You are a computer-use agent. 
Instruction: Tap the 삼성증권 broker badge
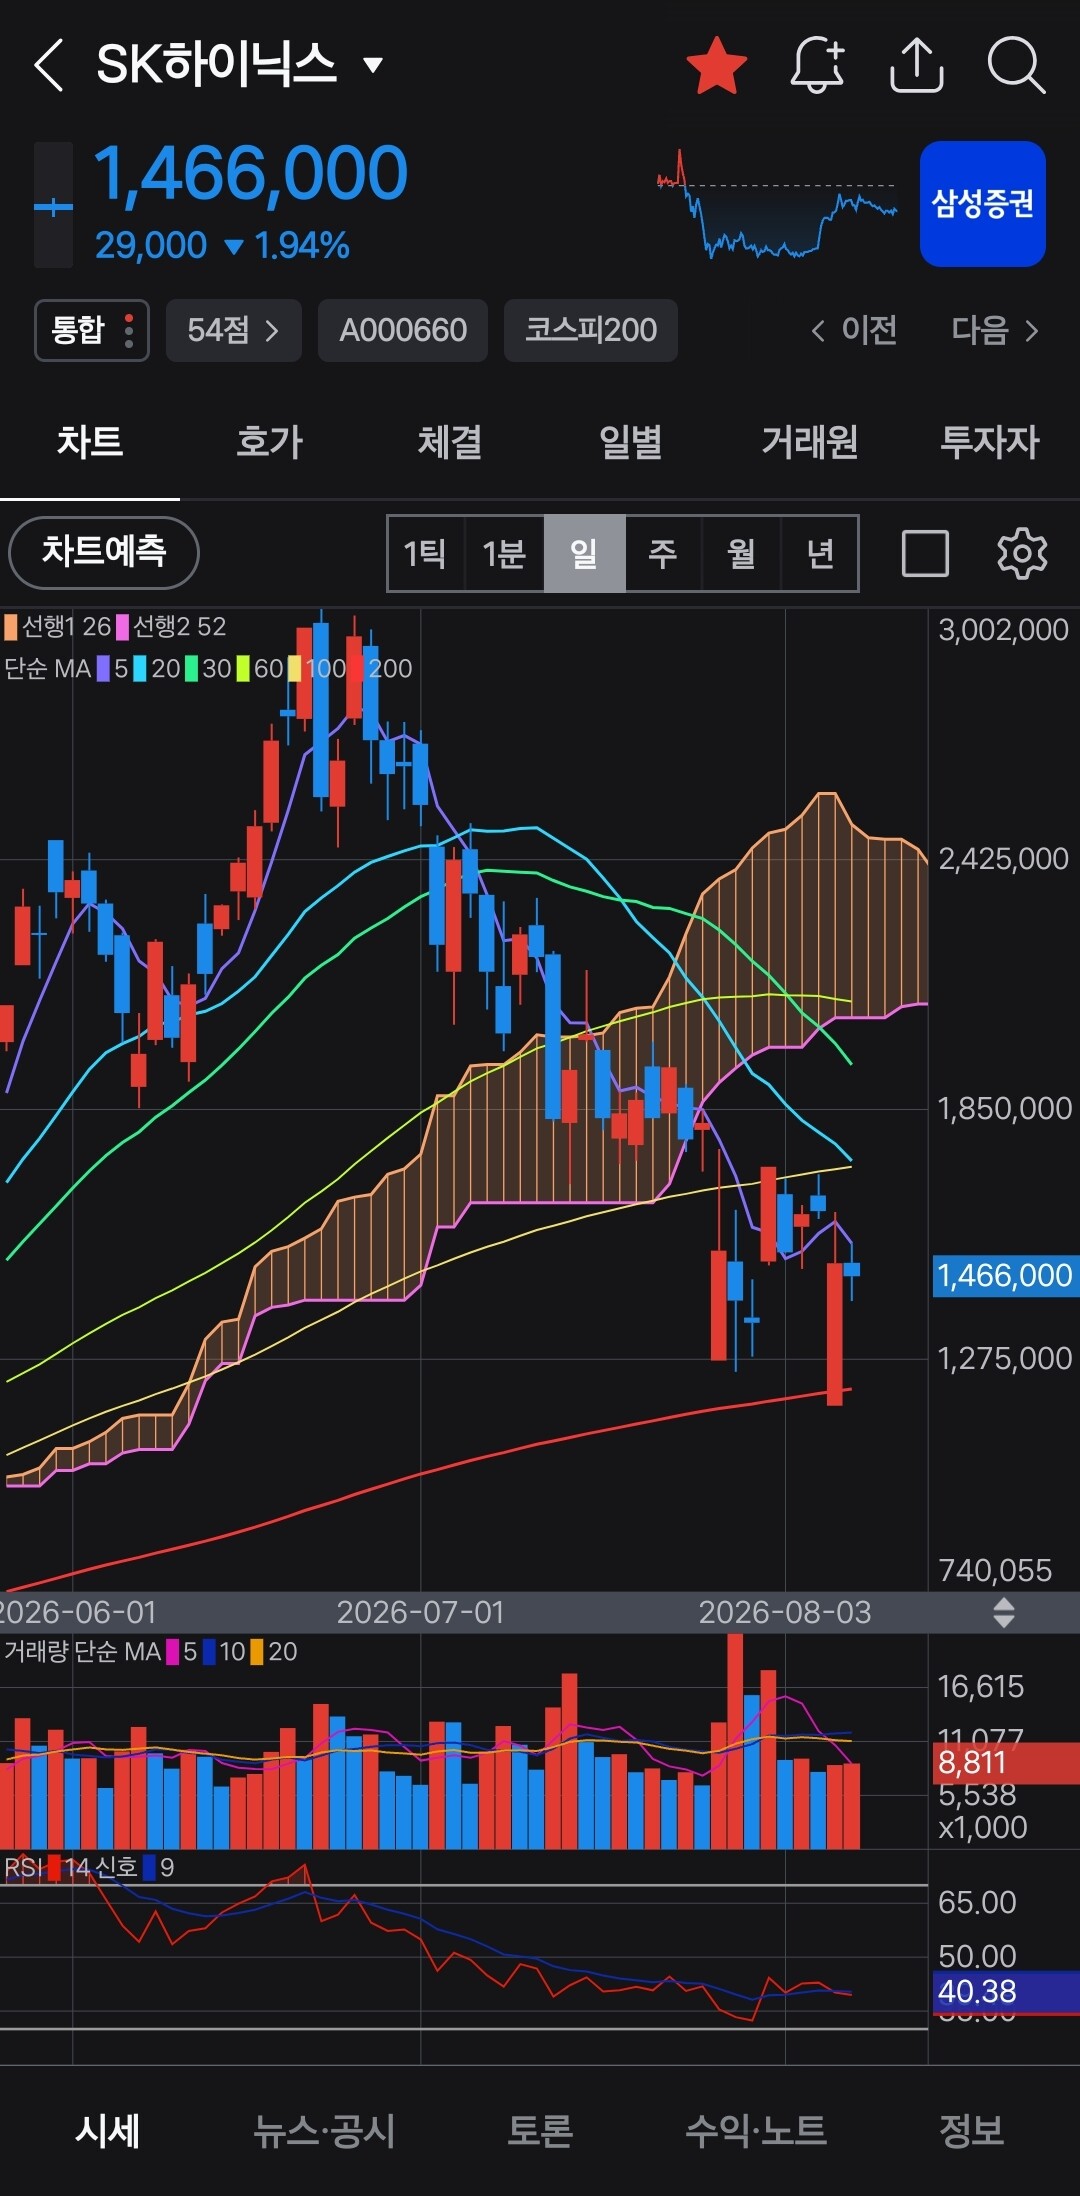(983, 204)
